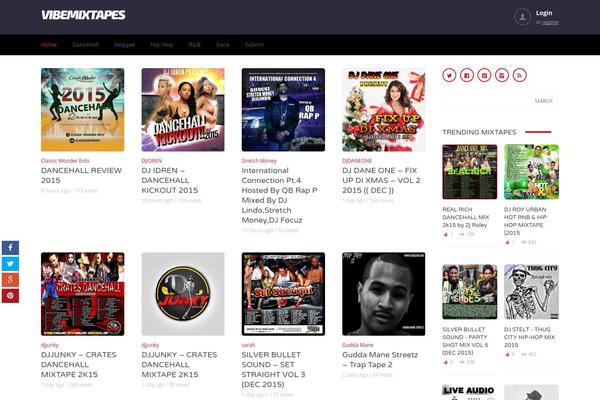Open the Set Straight cover thumbnail
The width and height of the screenshot is (600, 400).
283,294
